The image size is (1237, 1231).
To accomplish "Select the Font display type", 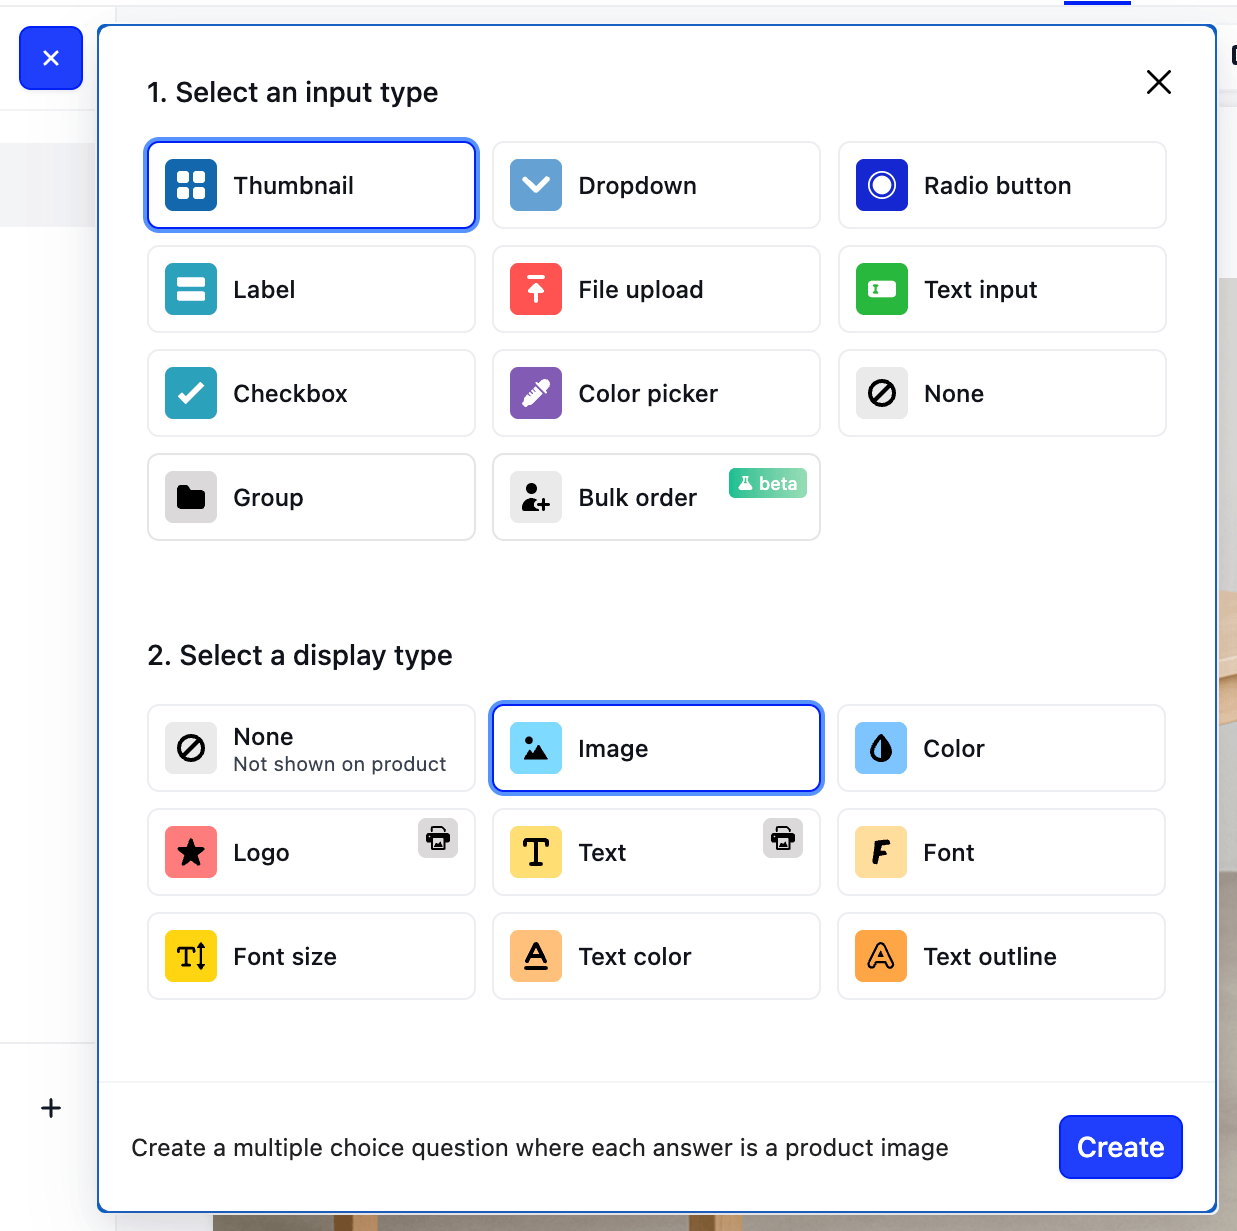I will tap(1002, 853).
